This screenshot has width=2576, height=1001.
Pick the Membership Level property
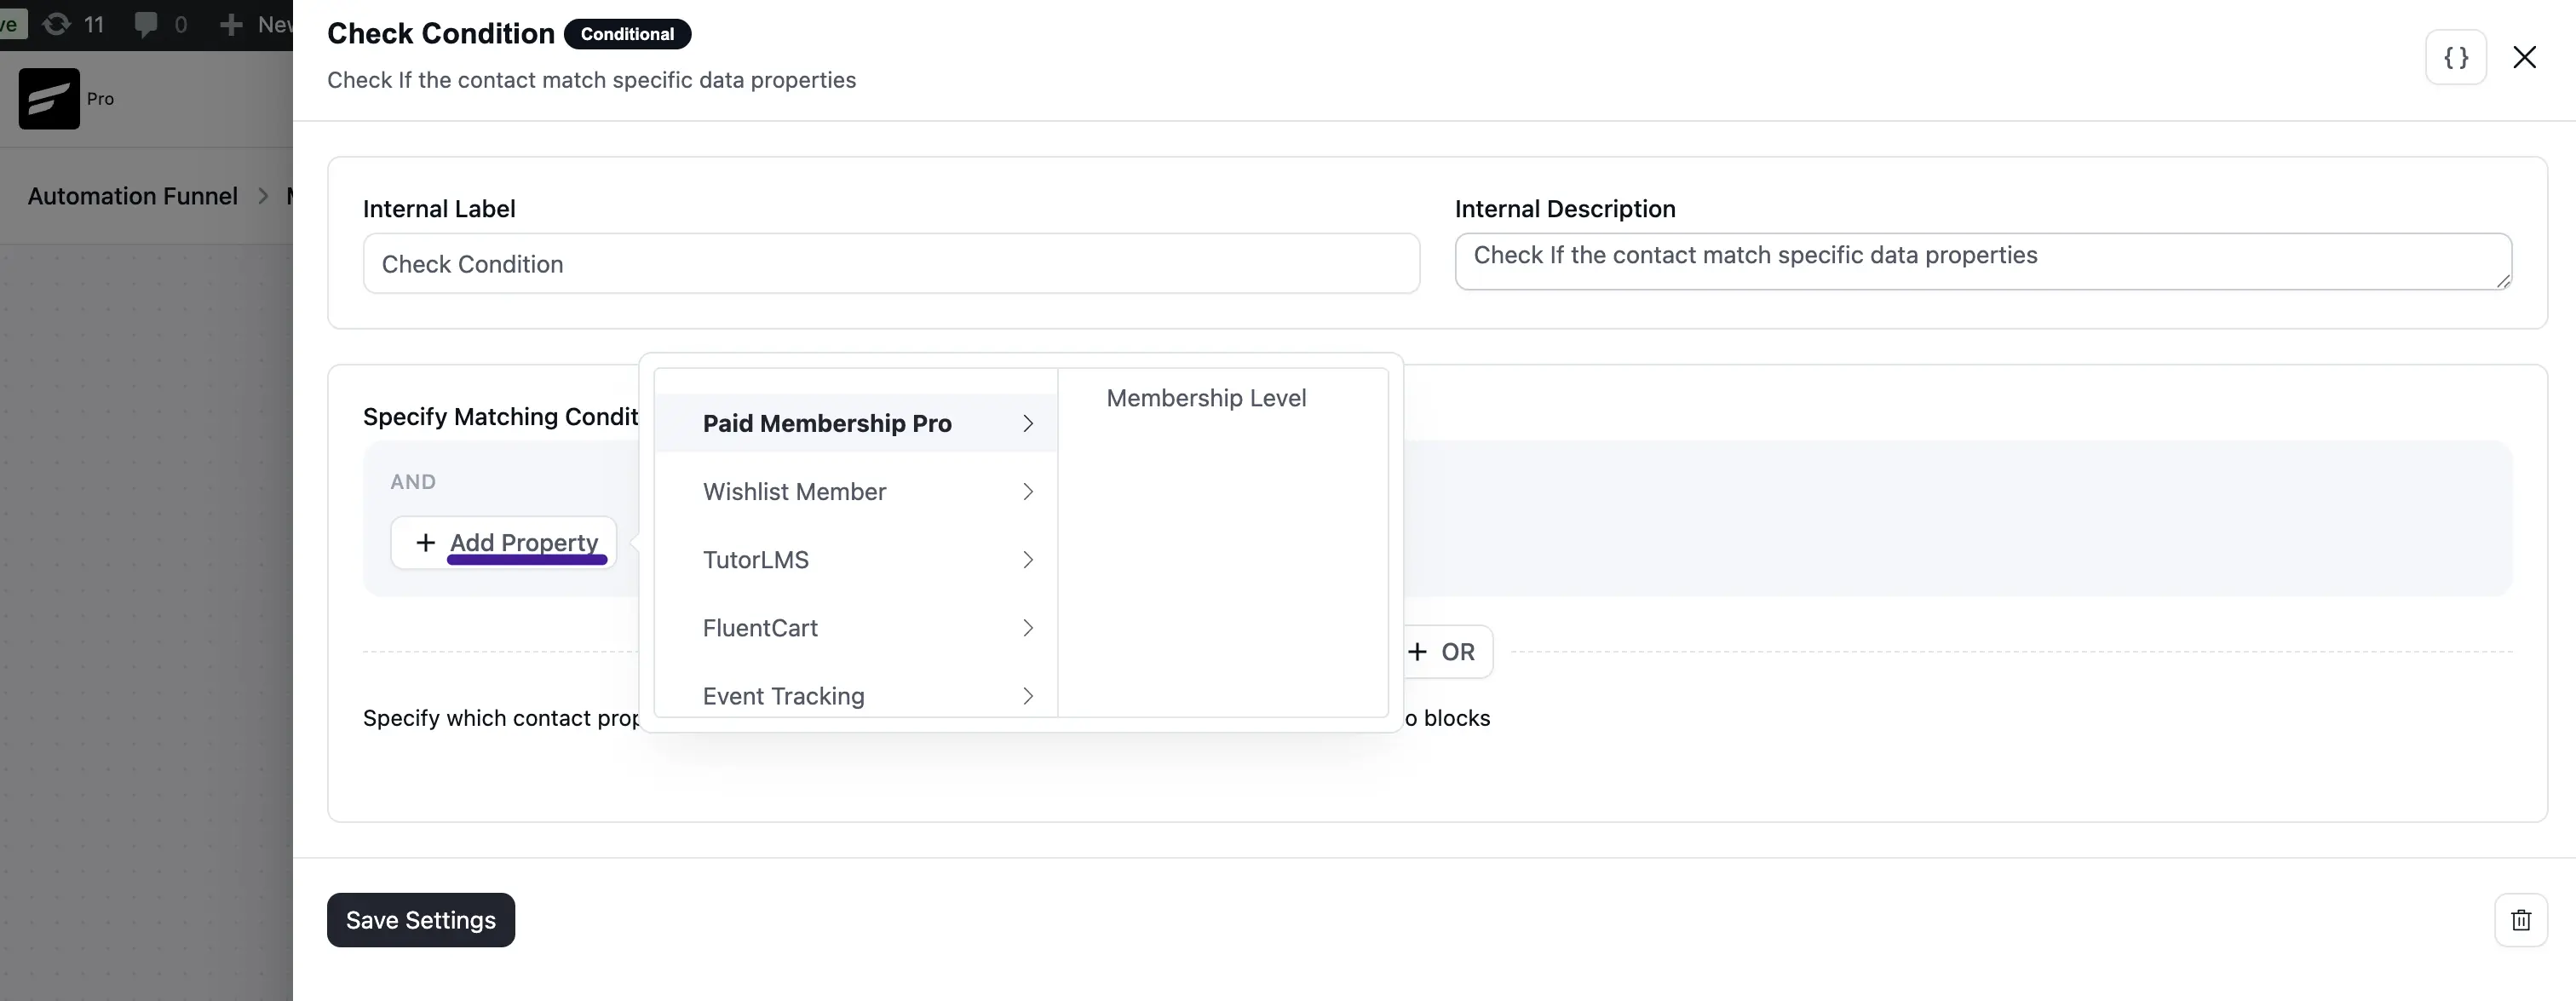tap(1206, 398)
